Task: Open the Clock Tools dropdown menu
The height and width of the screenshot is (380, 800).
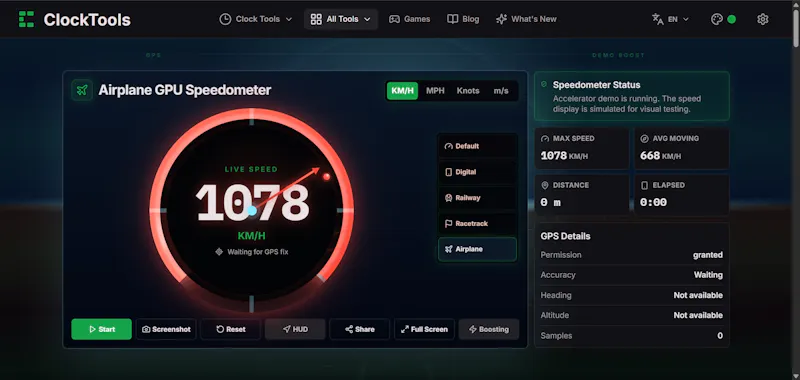Action: pyautogui.click(x=256, y=19)
